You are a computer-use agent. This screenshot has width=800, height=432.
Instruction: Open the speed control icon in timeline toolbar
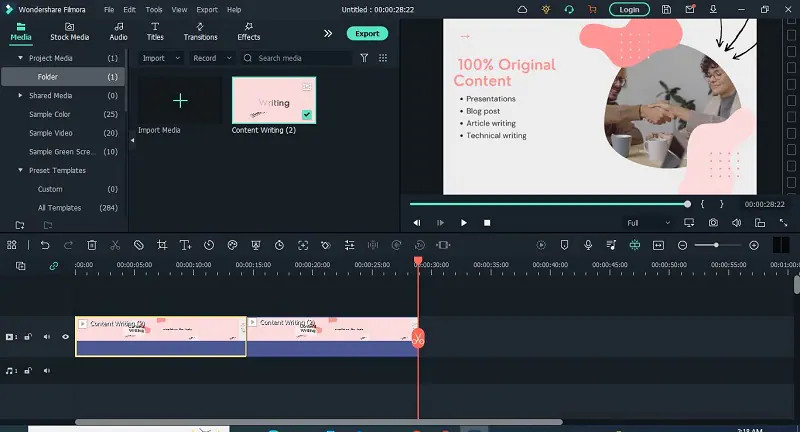pyautogui.click(x=209, y=245)
